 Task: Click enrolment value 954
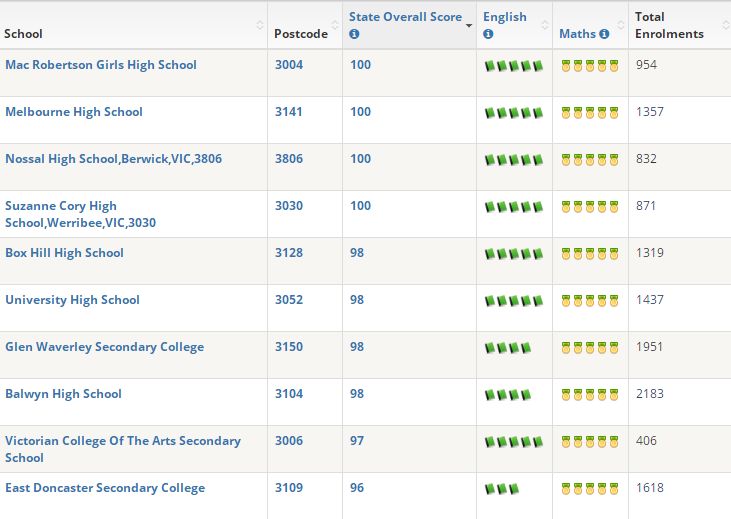[x=646, y=65]
